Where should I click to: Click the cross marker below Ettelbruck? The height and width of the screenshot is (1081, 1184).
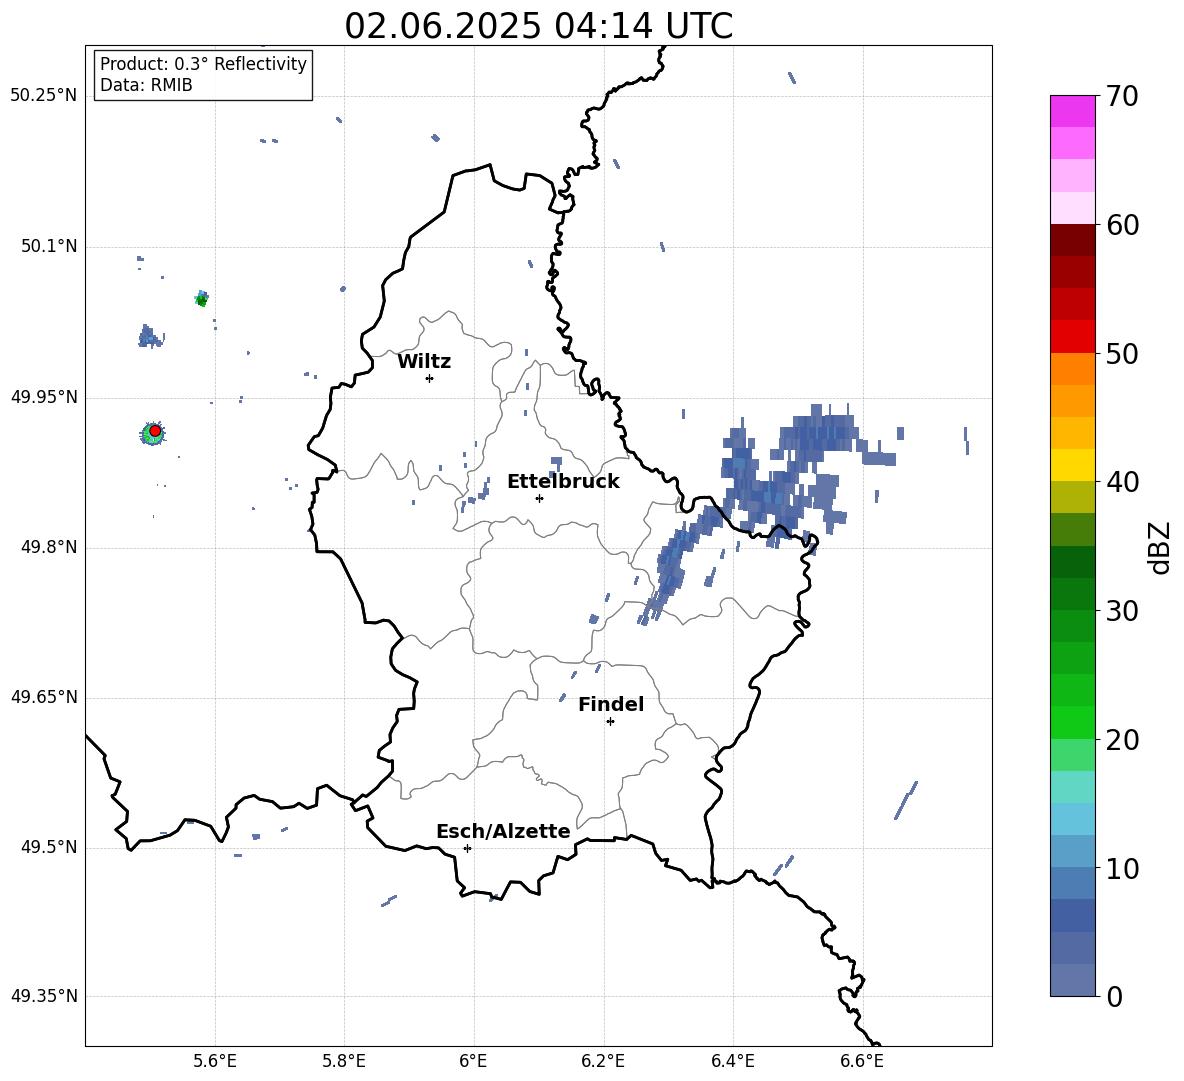point(539,498)
